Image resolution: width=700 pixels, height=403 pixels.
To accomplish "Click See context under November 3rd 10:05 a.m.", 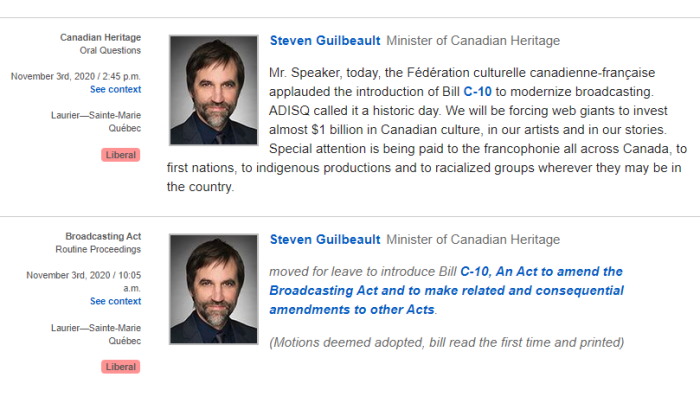I will pyautogui.click(x=116, y=301).
